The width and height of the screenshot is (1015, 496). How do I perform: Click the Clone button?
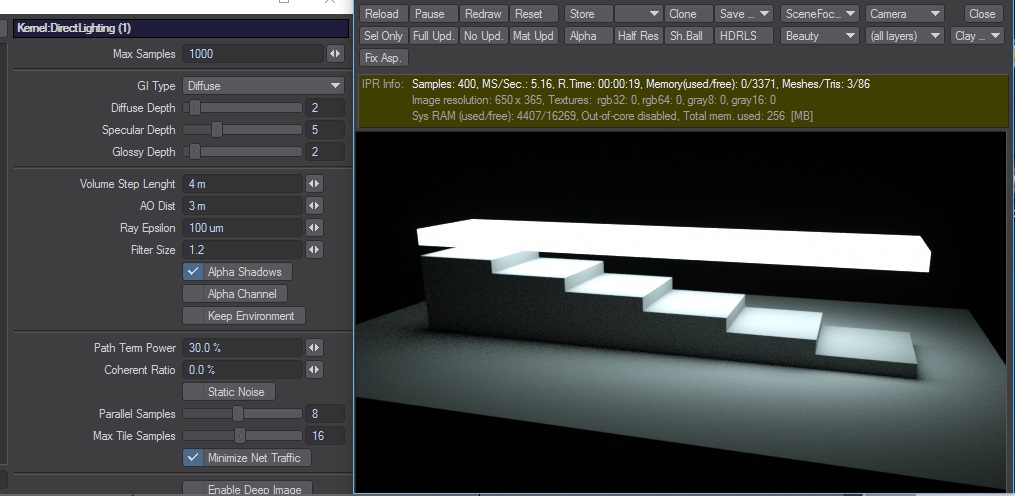click(x=688, y=14)
